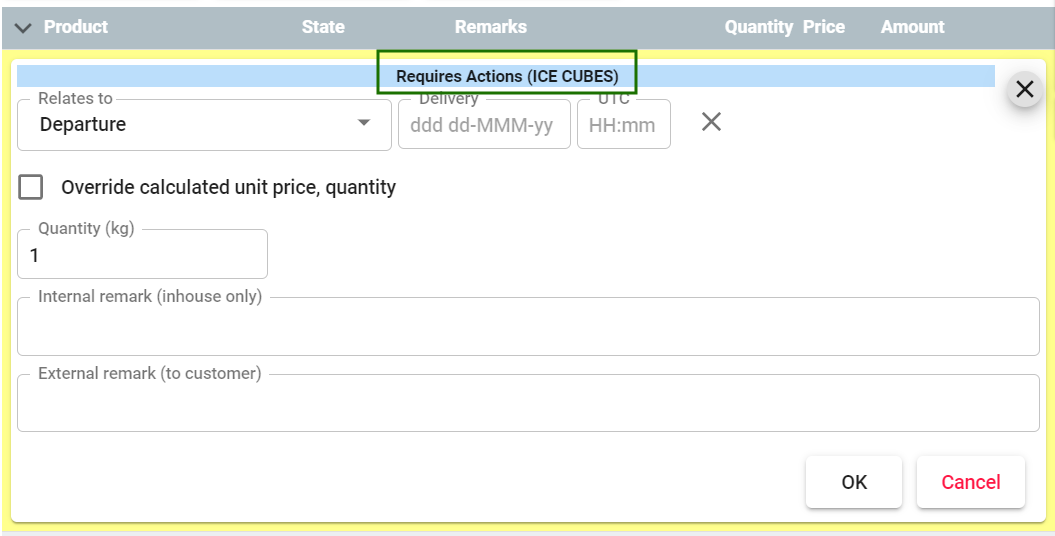
Task: Click the Remarks column header
Action: 490,27
